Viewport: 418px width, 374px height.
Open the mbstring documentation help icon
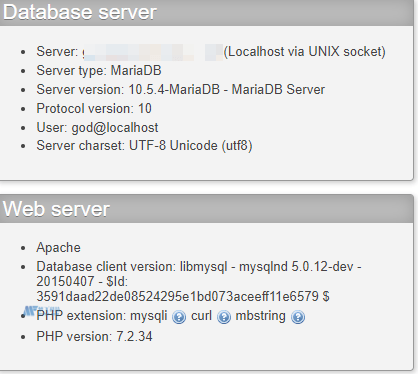click(x=298, y=317)
